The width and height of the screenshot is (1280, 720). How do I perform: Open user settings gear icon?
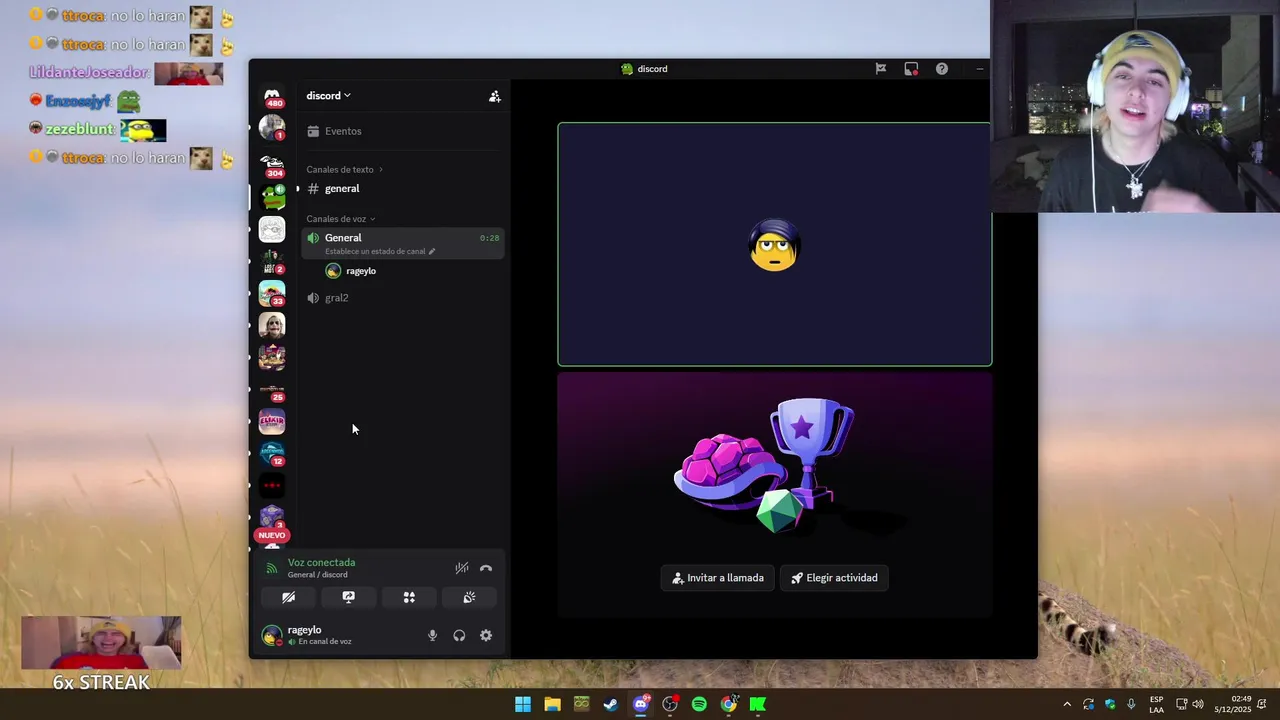[x=486, y=635]
